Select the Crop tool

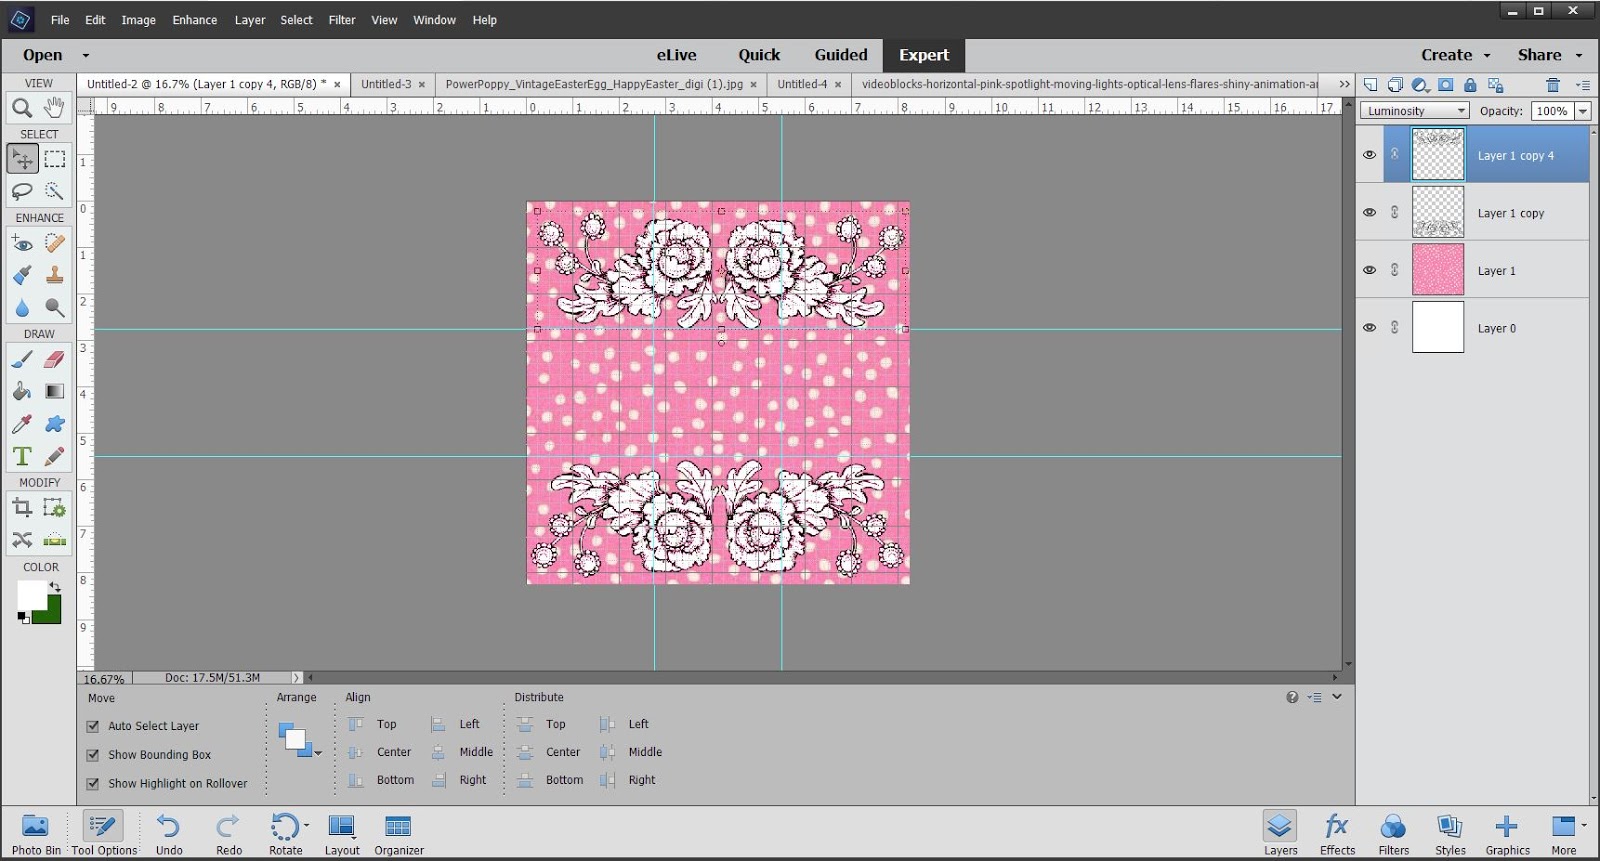21,508
